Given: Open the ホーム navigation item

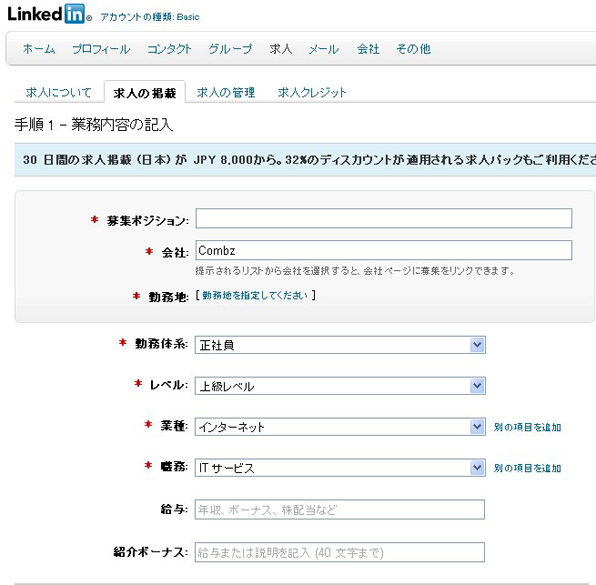Looking at the screenshot, I should click(39, 49).
